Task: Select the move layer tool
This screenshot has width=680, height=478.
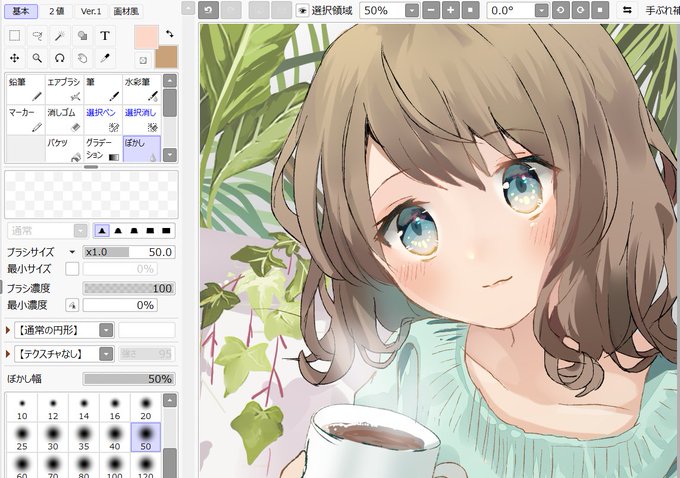Action: pyautogui.click(x=15, y=58)
